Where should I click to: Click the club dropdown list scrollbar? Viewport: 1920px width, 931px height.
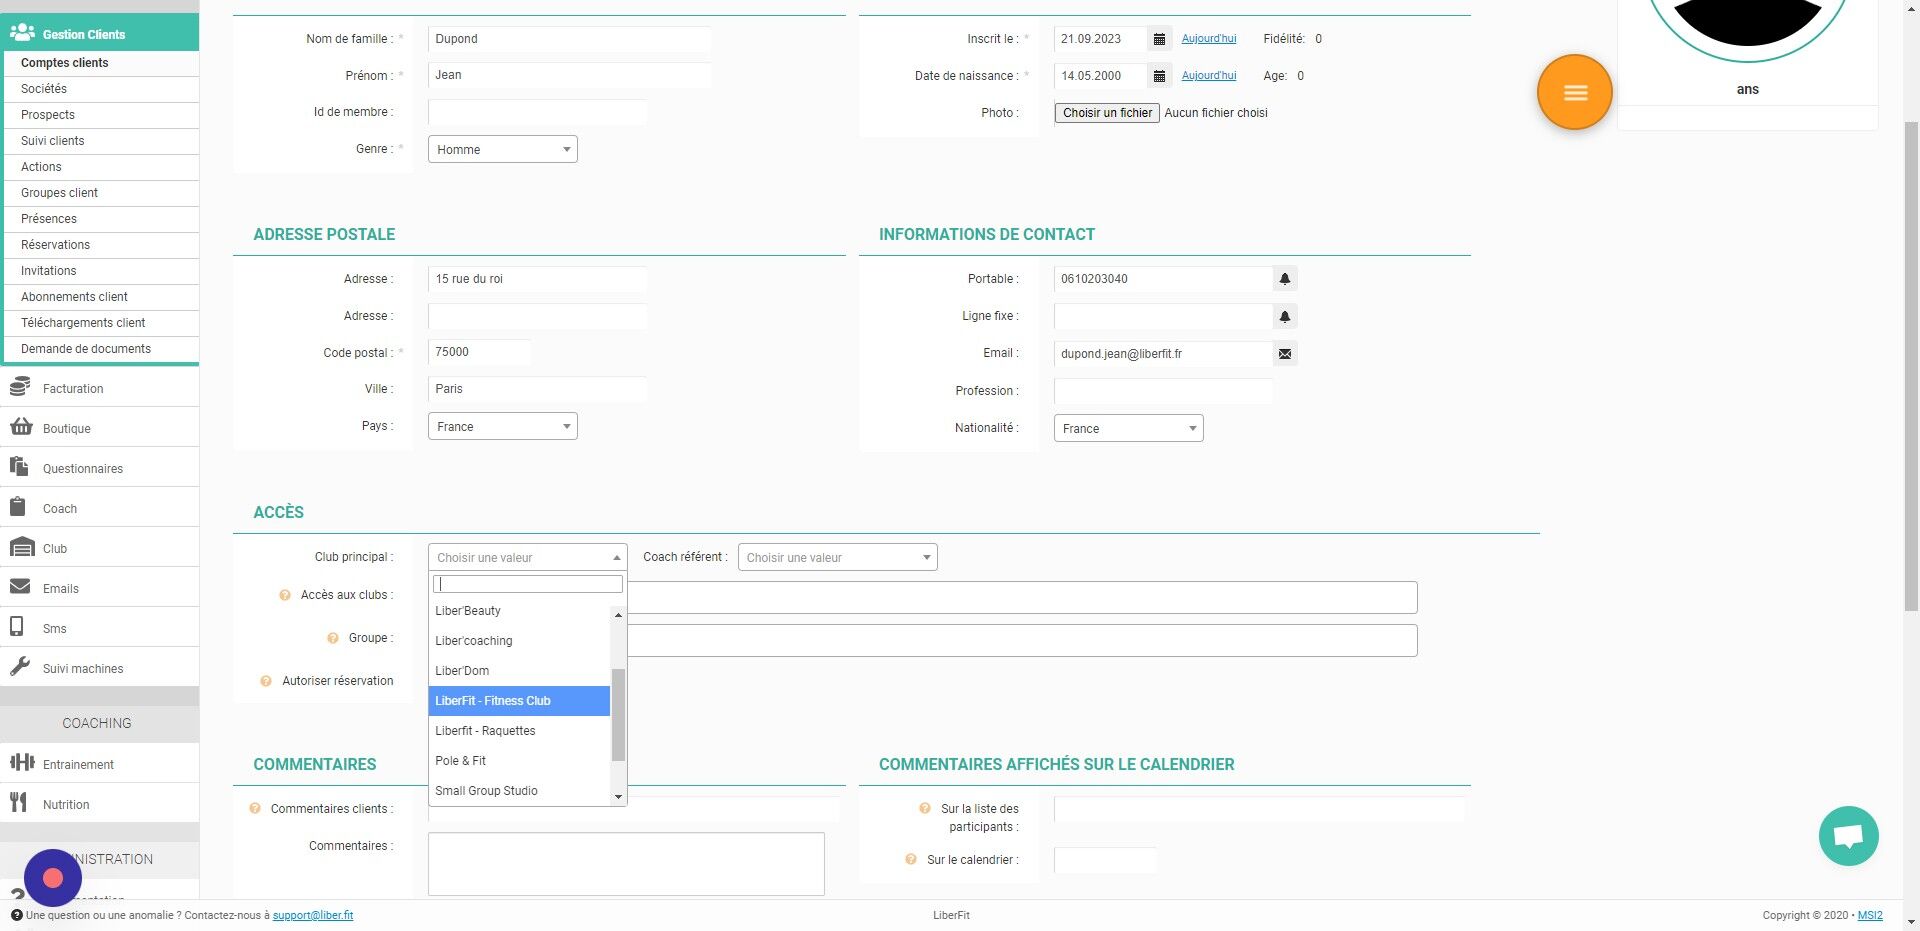tap(618, 714)
